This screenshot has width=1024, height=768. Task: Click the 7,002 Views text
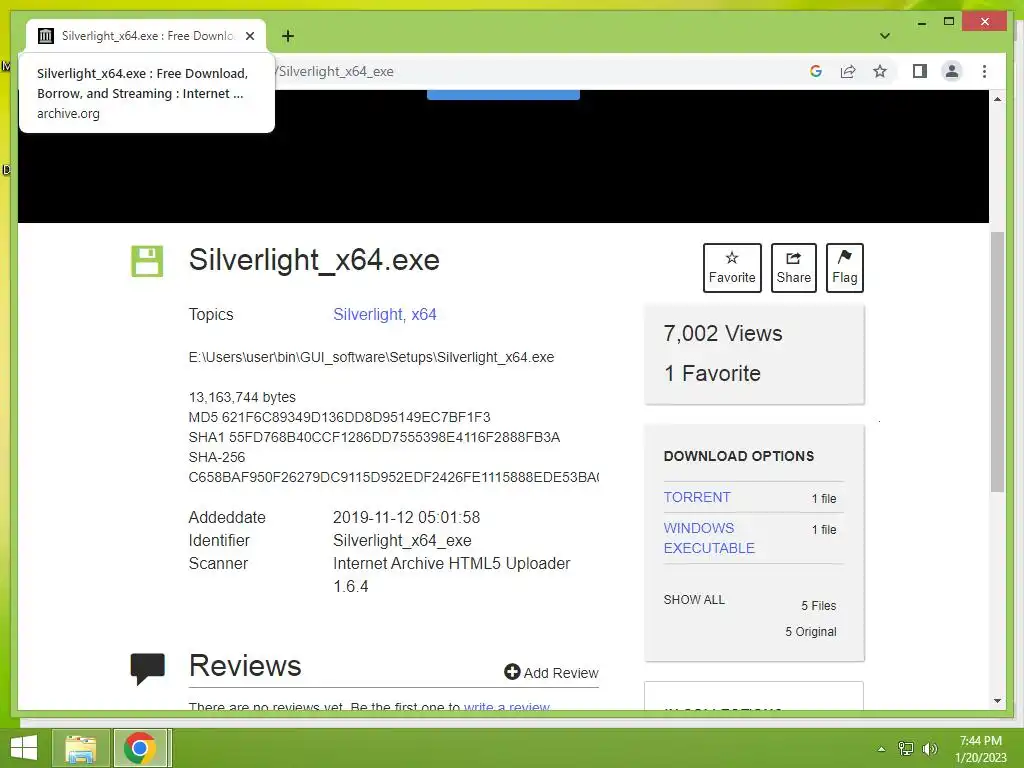click(x=723, y=334)
